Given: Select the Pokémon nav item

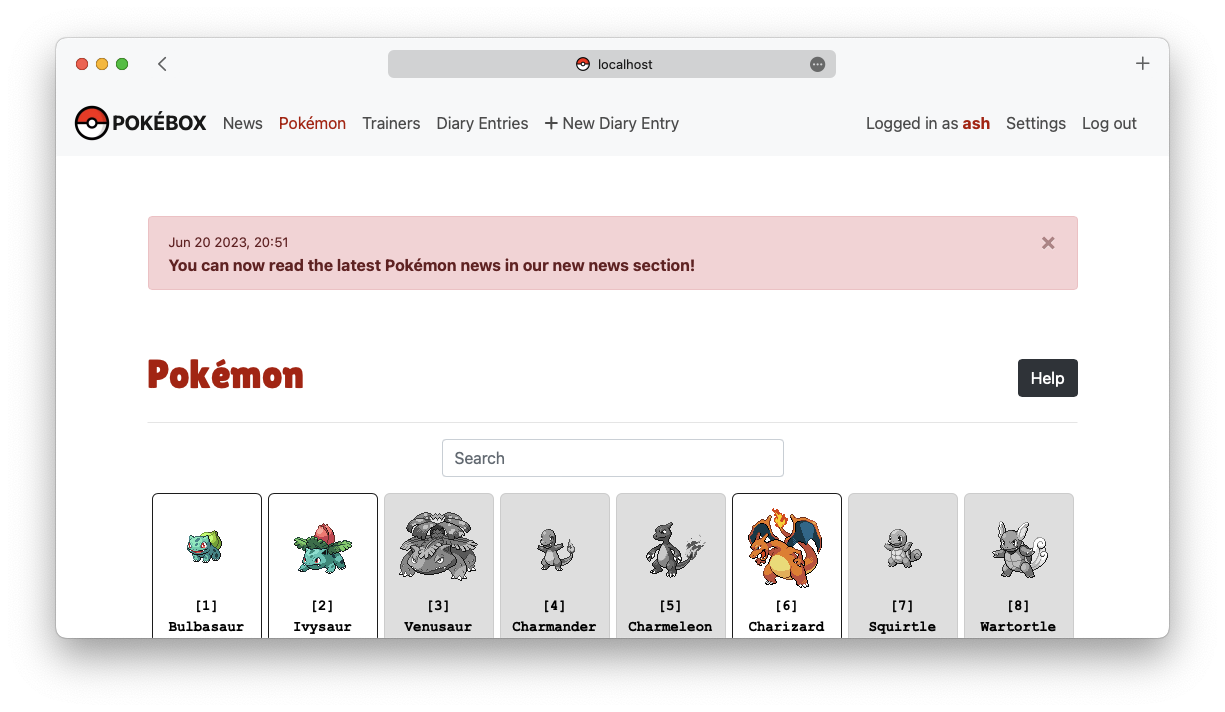Looking at the screenshot, I should tap(312, 123).
